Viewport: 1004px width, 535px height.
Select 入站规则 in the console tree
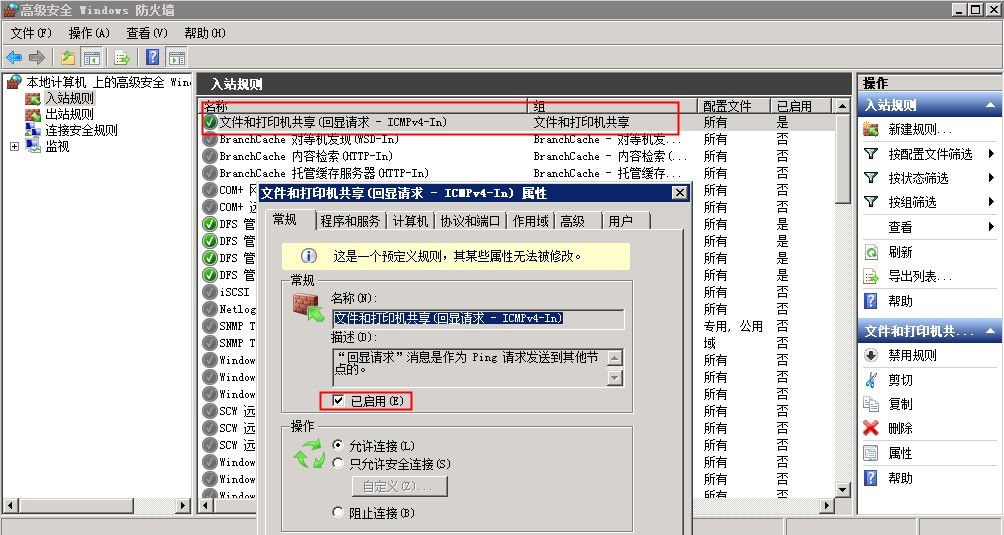coord(69,99)
